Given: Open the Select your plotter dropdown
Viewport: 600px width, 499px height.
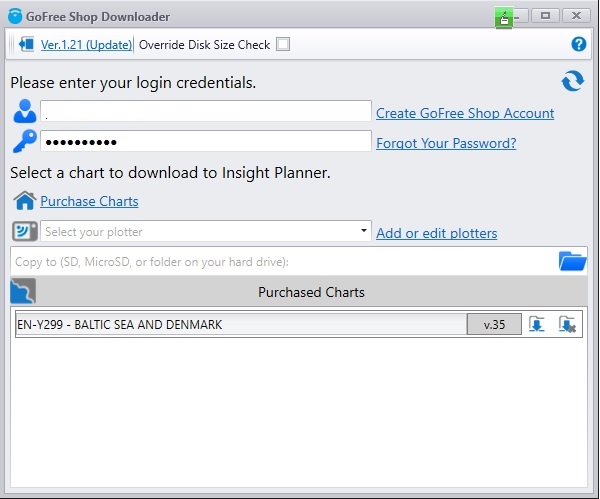Looking at the screenshot, I should point(206,232).
